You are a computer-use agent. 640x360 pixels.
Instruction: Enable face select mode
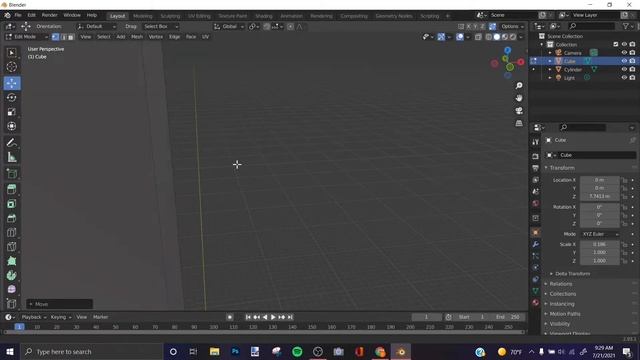click(71, 37)
